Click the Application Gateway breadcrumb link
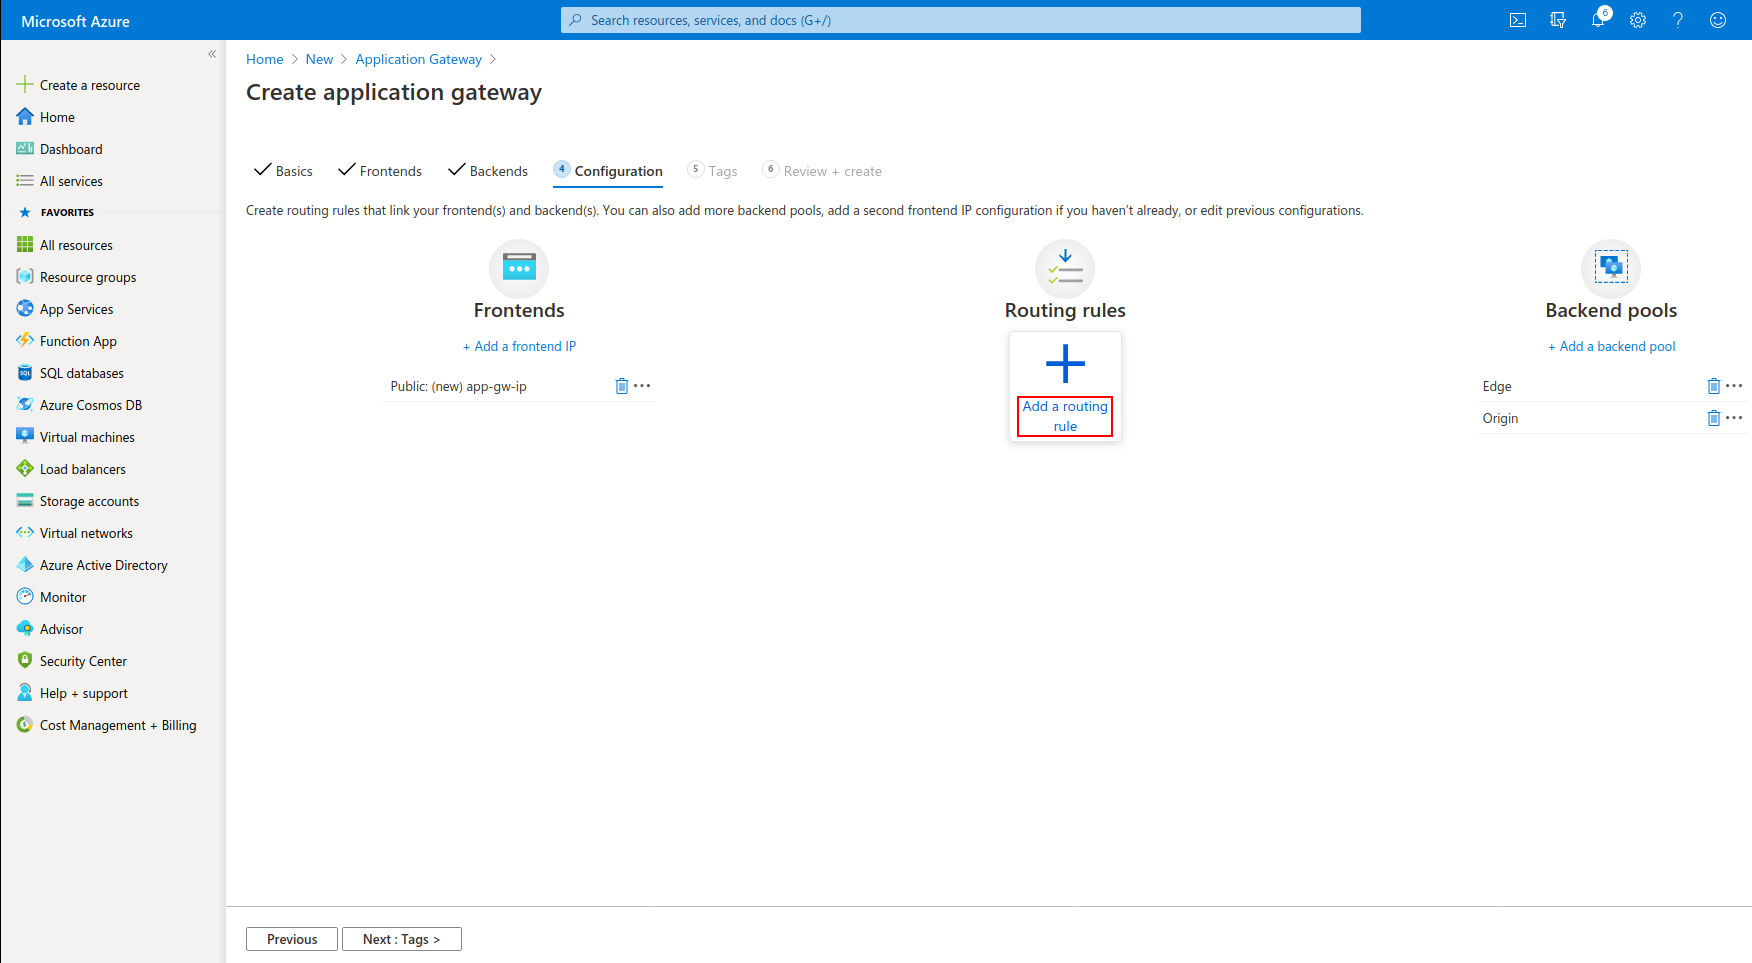 [418, 59]
